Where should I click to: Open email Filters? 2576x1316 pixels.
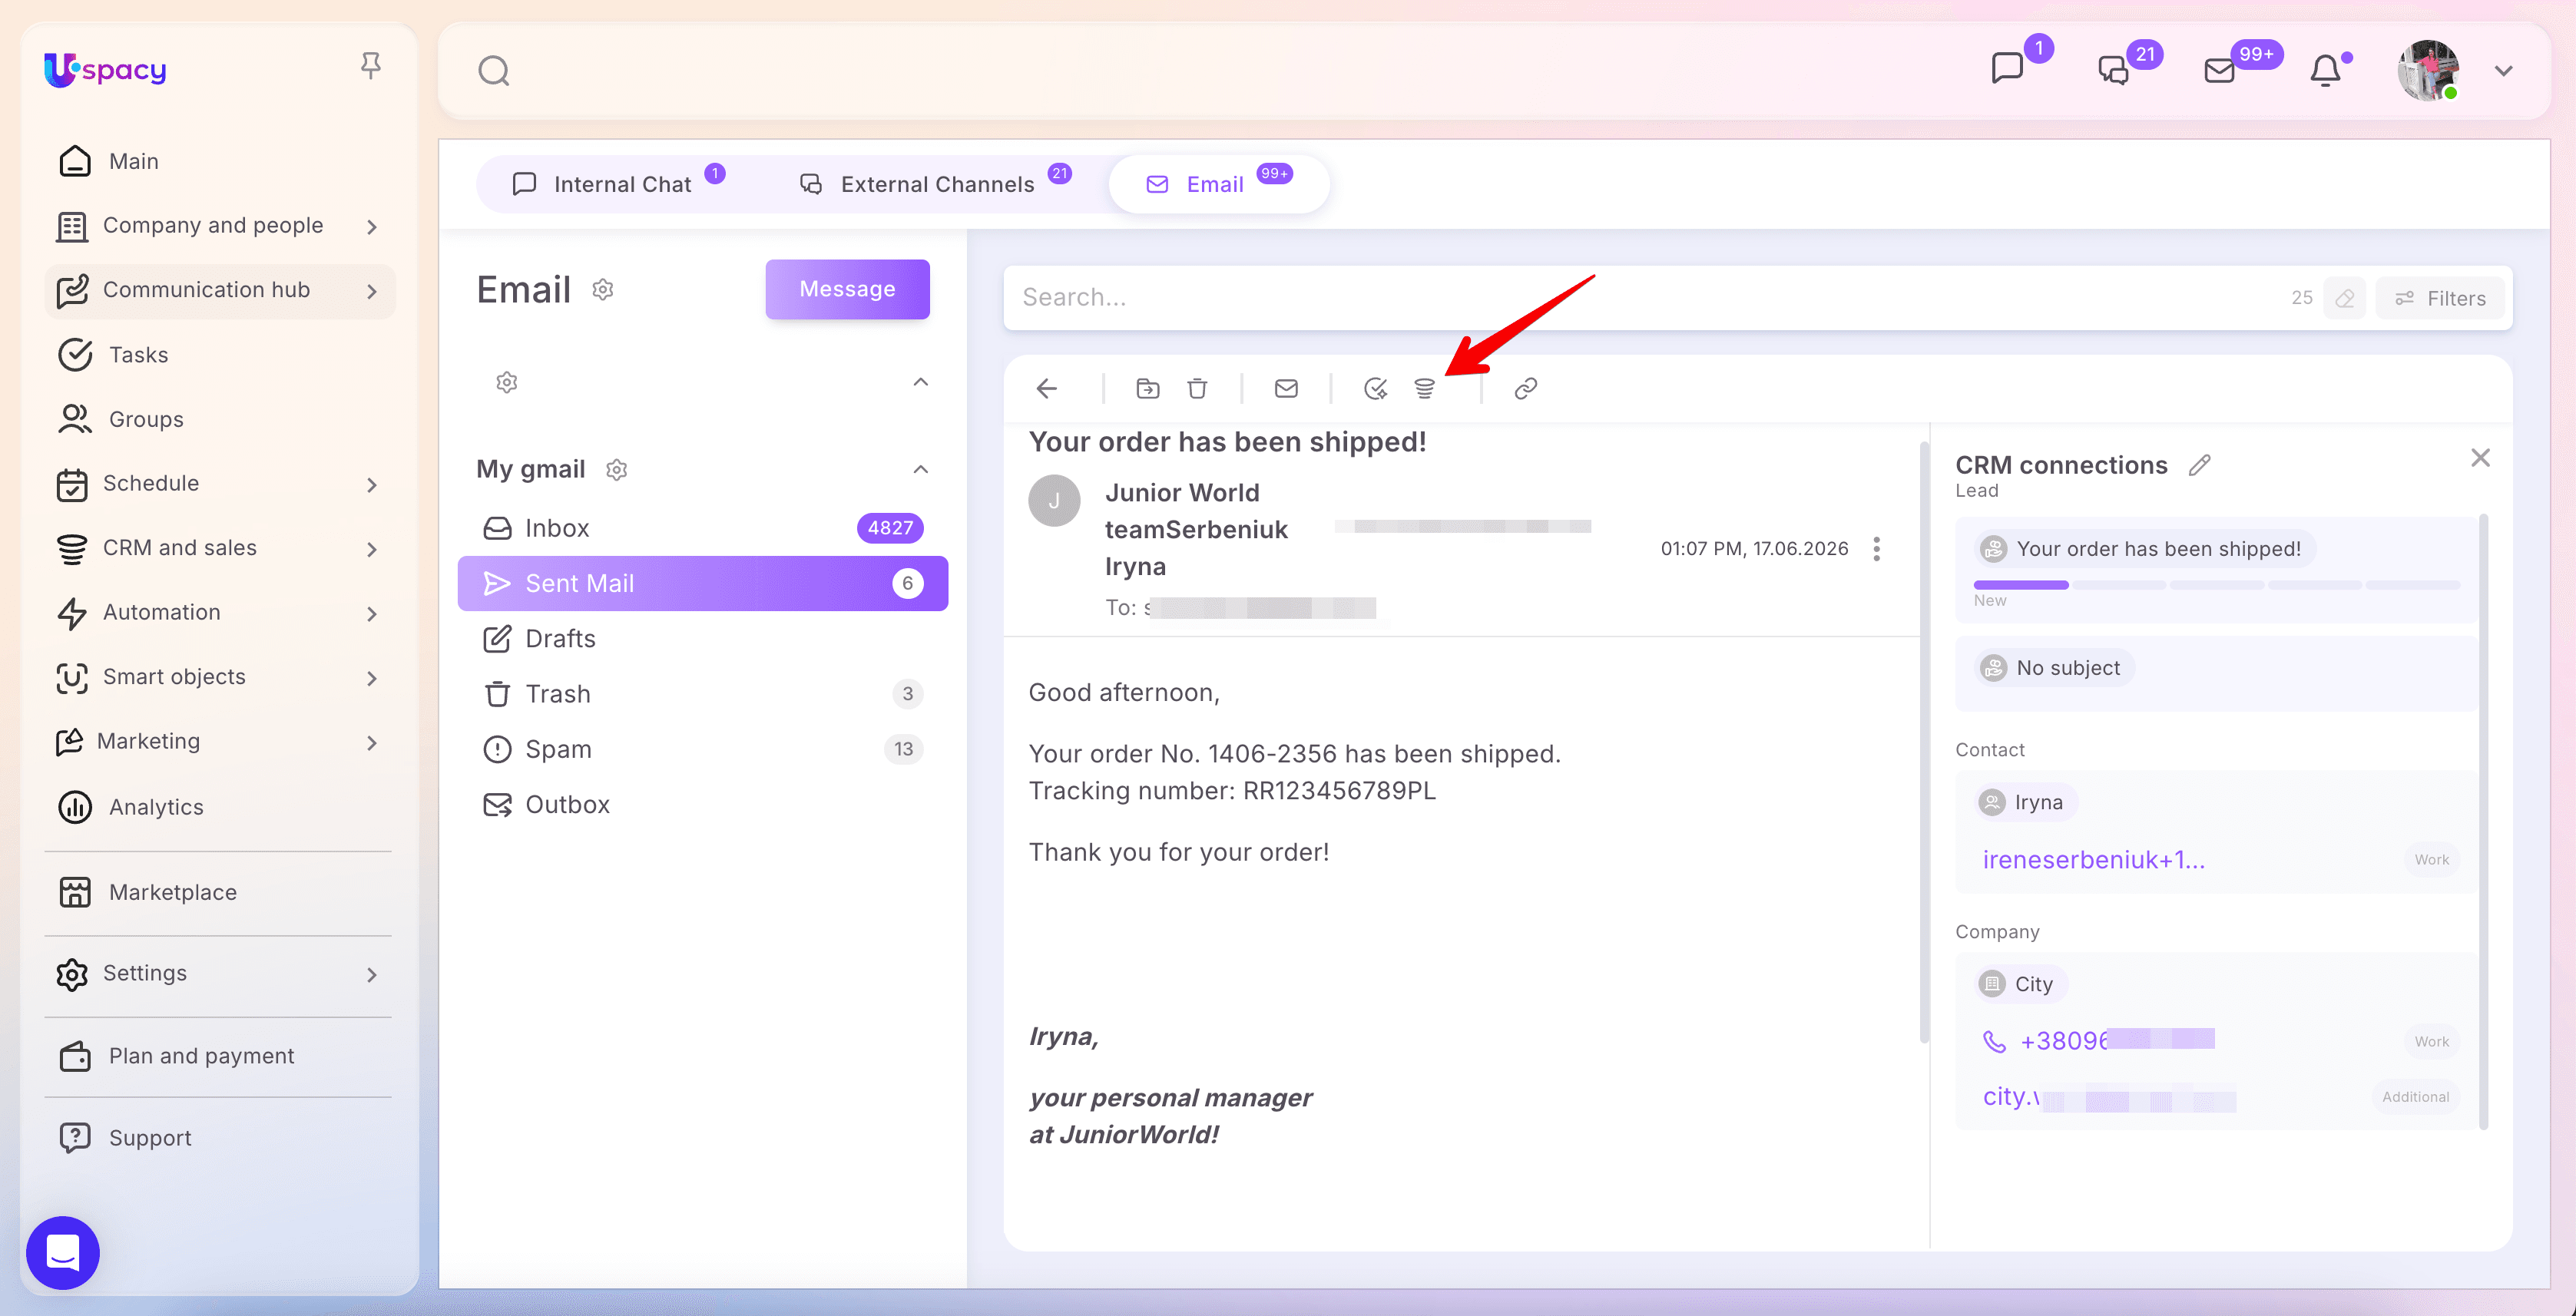[2441, 299]
